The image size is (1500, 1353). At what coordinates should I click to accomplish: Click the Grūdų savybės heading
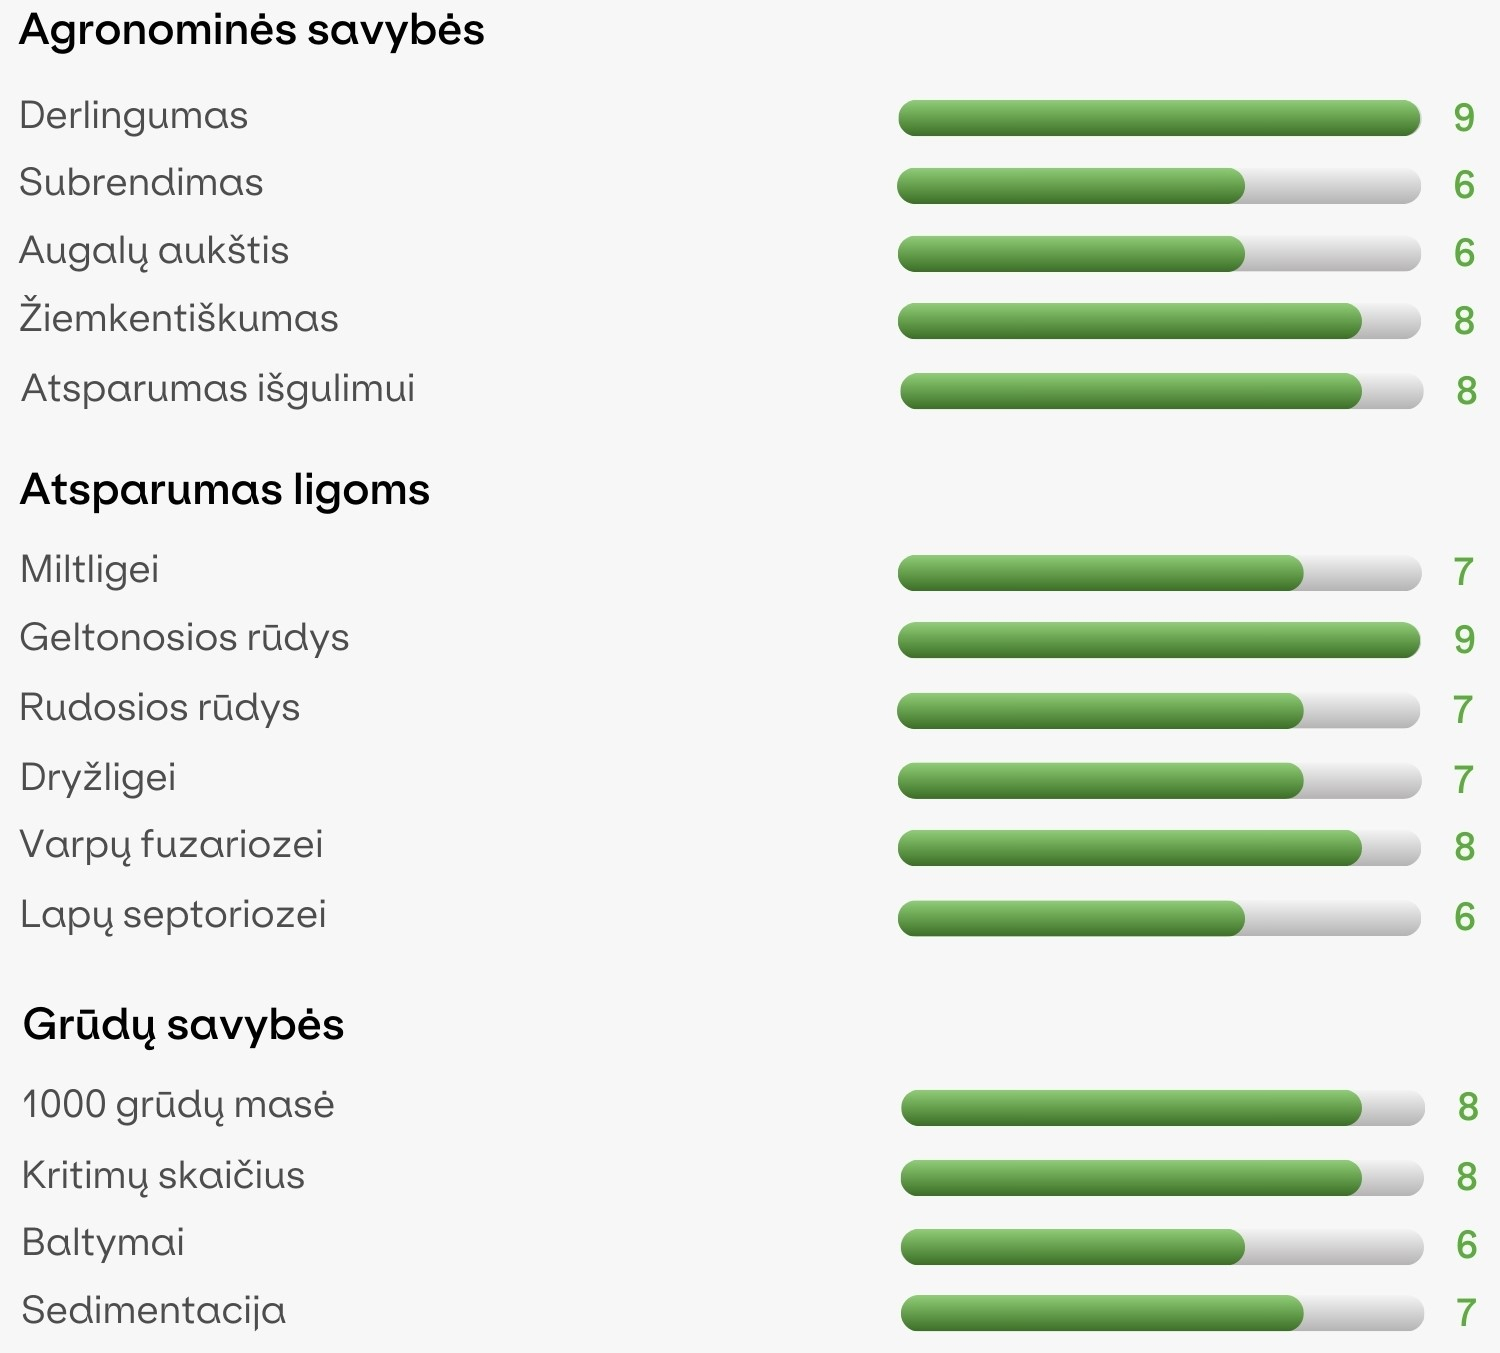[184, 1026]
